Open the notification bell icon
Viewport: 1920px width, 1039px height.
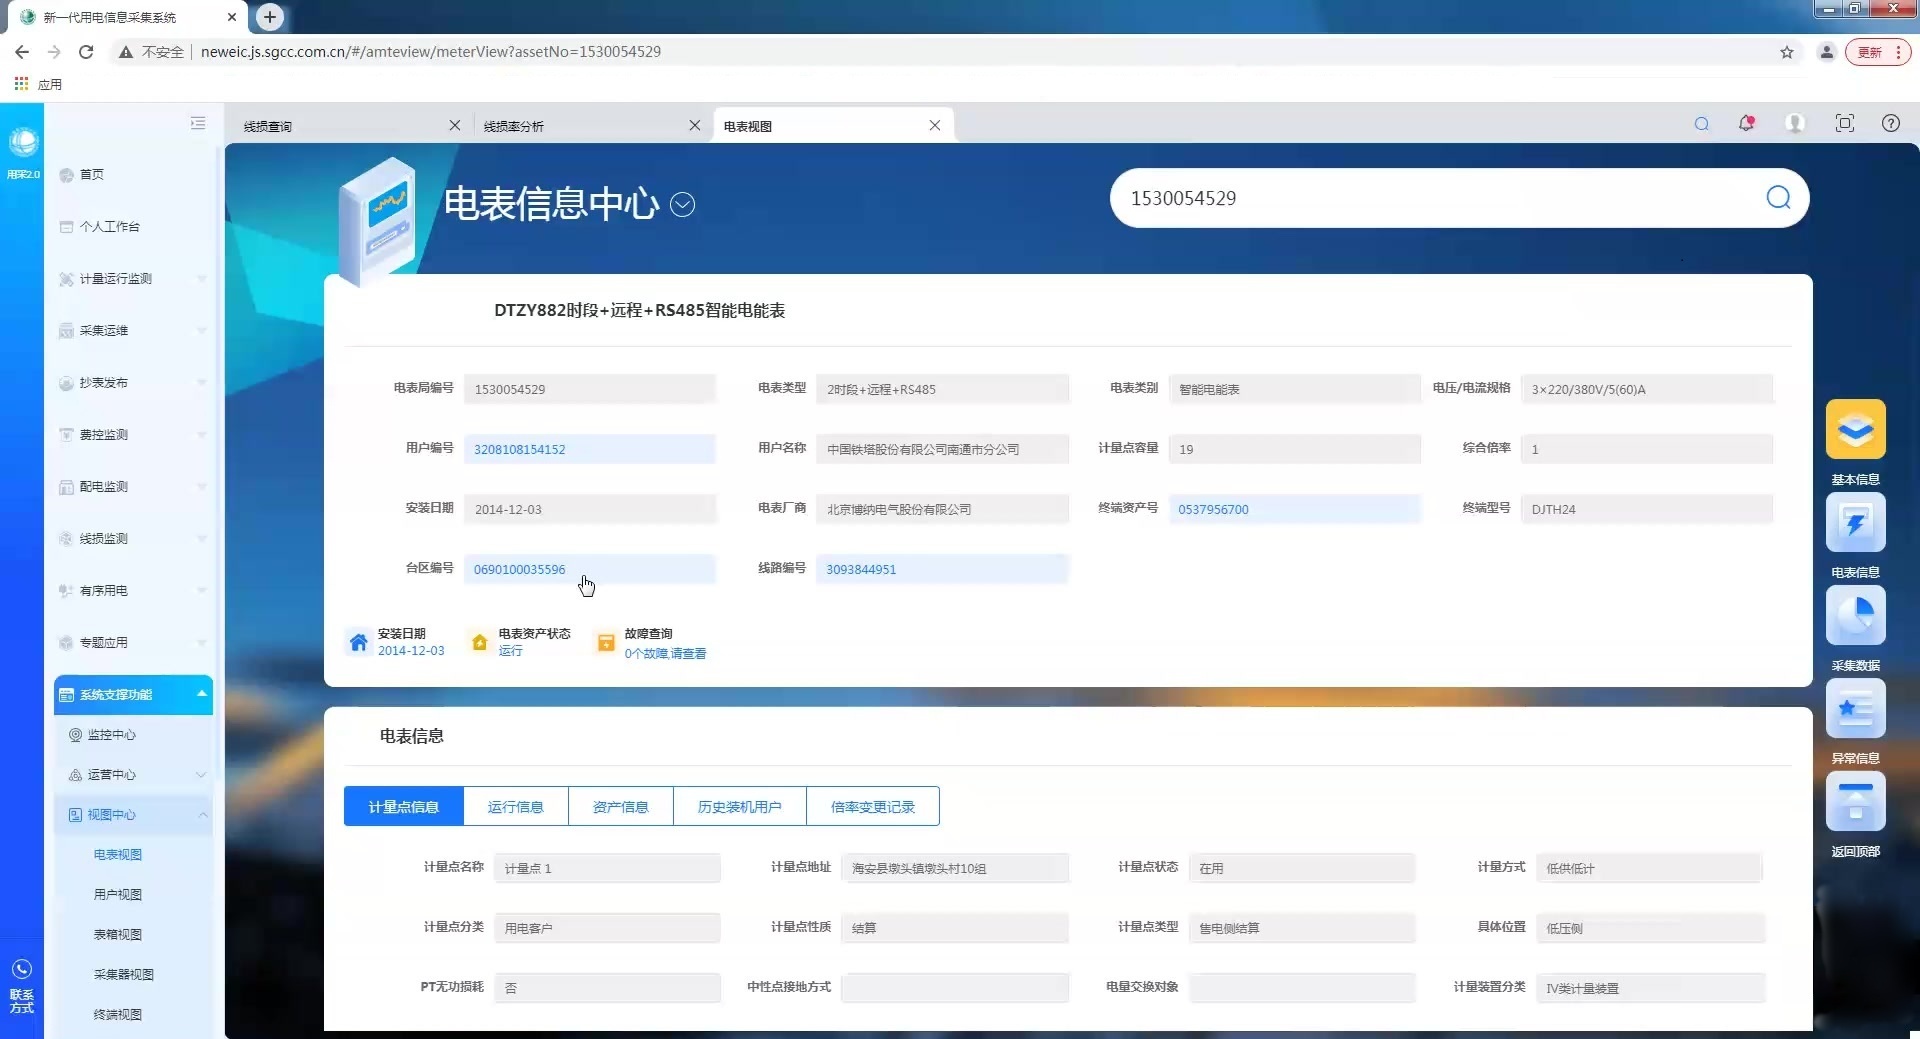[x=1746, y=124]
